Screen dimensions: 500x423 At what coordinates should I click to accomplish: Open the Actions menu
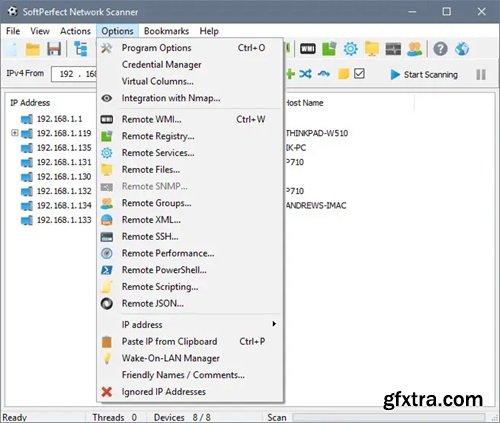point(75,31)
